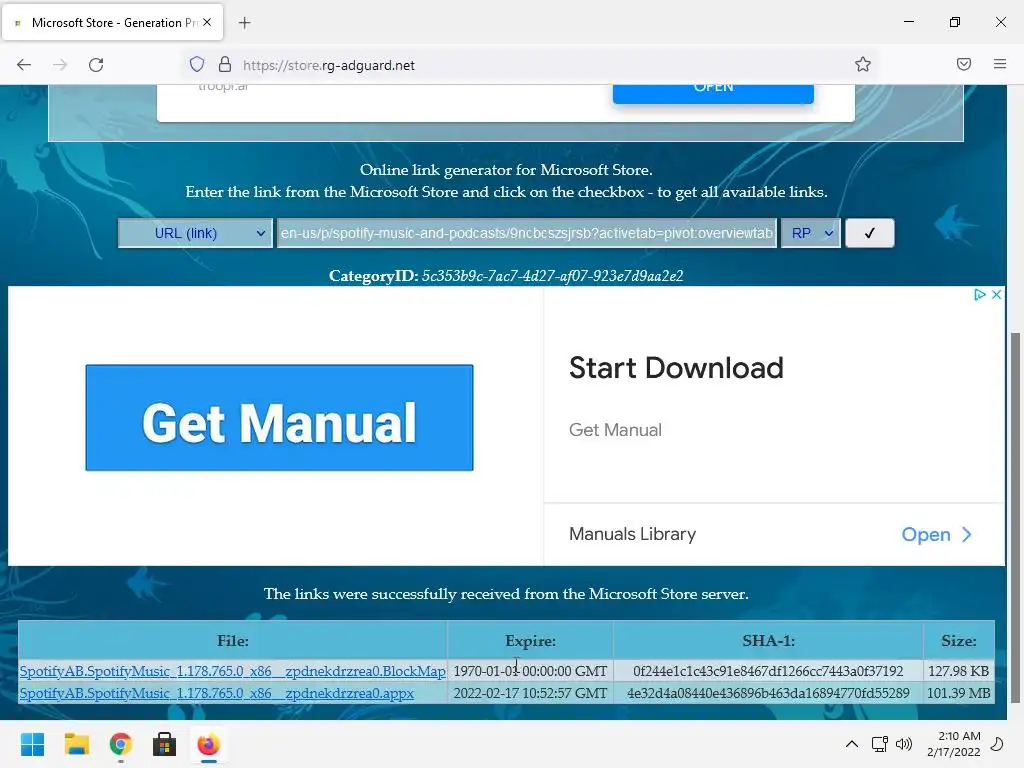Click the Spotify store link input field
The width and height of the screenshot is (1024, 768).
[526, 233]
